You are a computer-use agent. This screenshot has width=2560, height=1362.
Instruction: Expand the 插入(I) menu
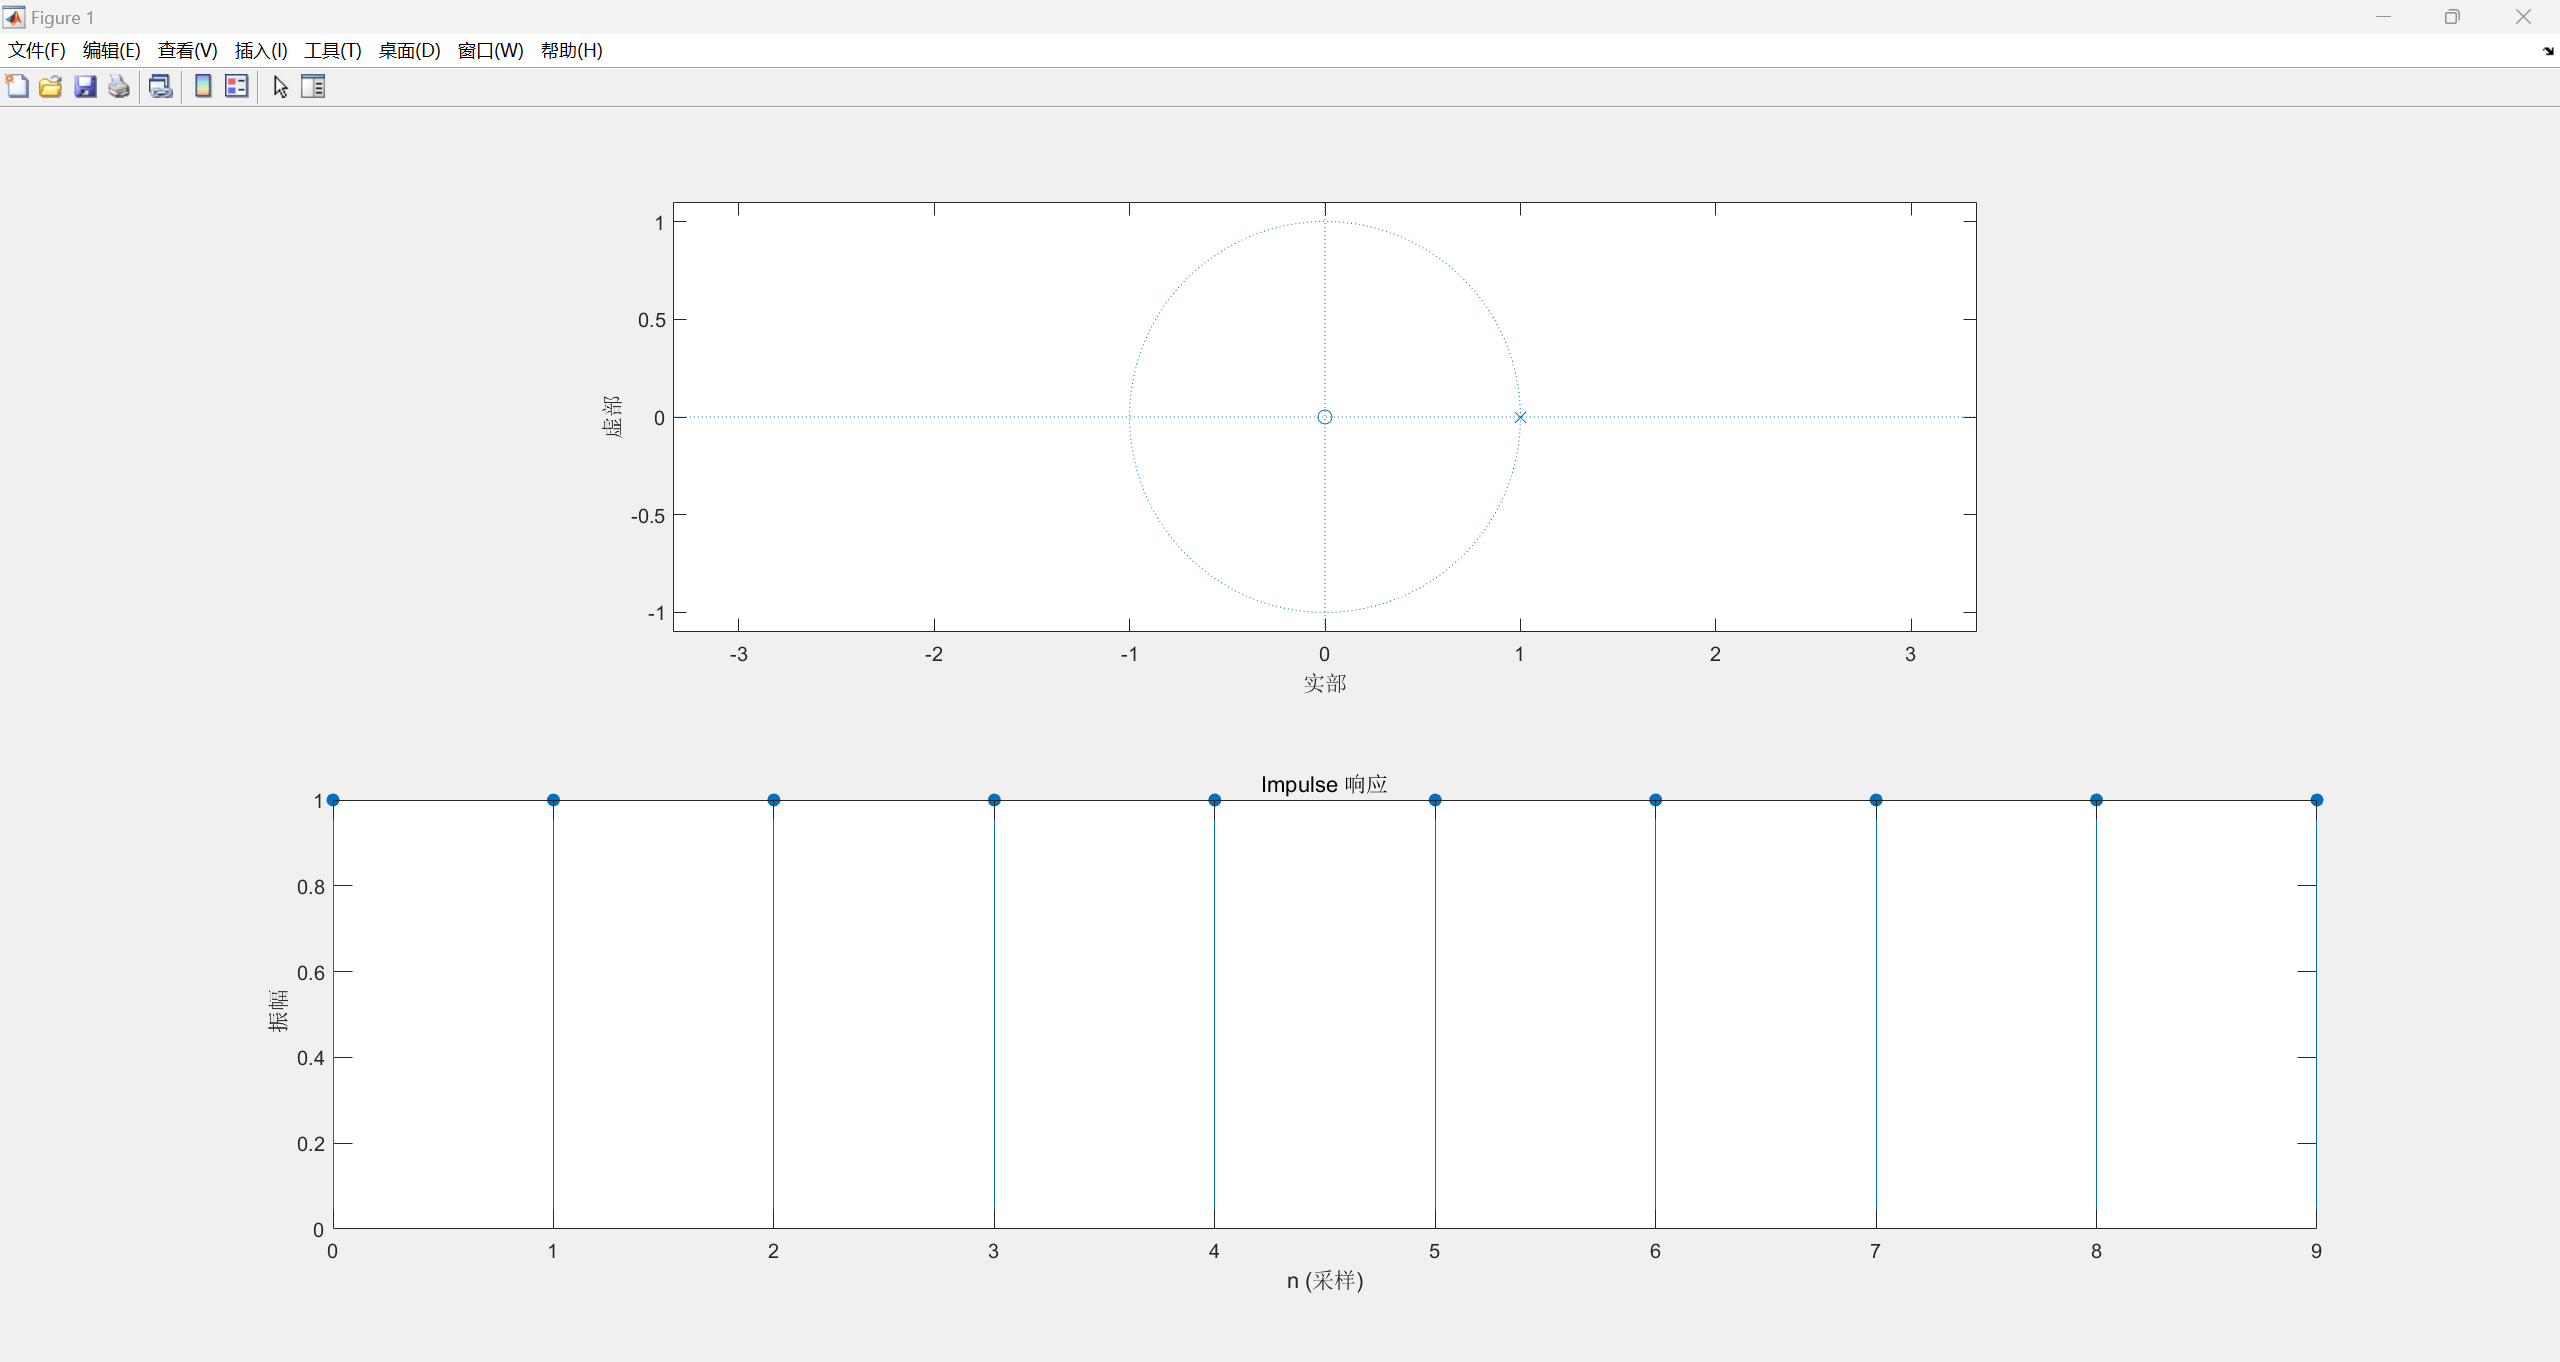(x=261, y=51)
